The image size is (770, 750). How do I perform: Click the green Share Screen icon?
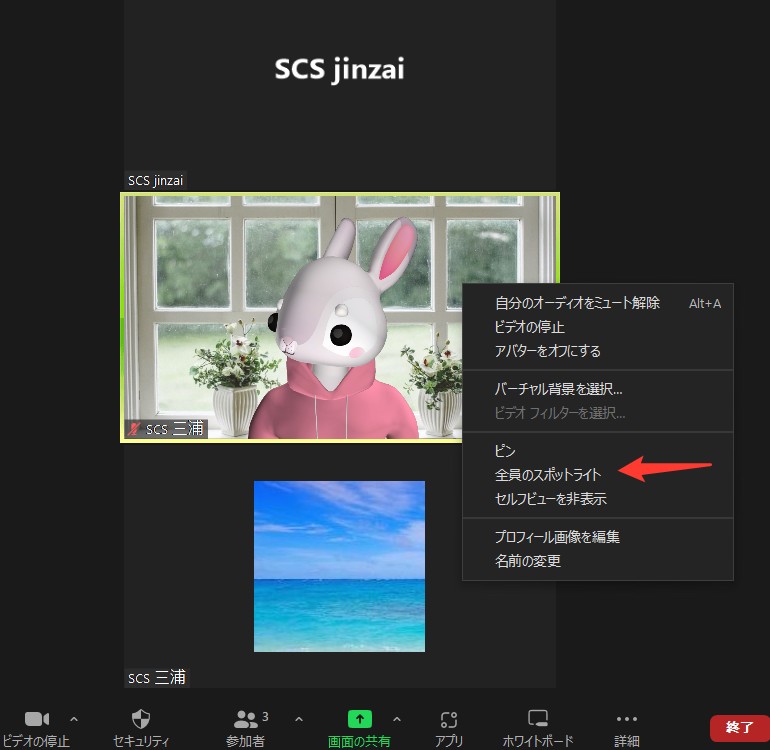[x=359, y=720]
